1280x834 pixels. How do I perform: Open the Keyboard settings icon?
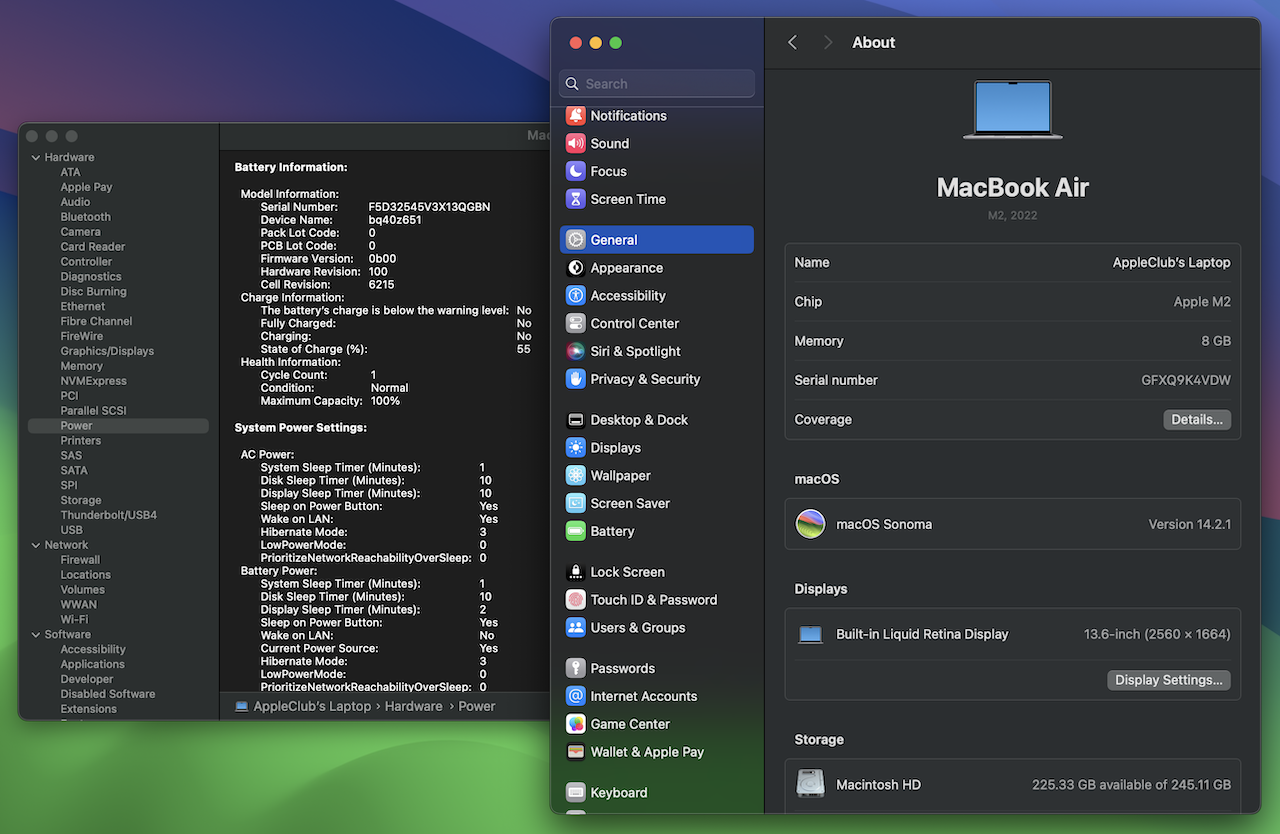click(x=575, y=793)
